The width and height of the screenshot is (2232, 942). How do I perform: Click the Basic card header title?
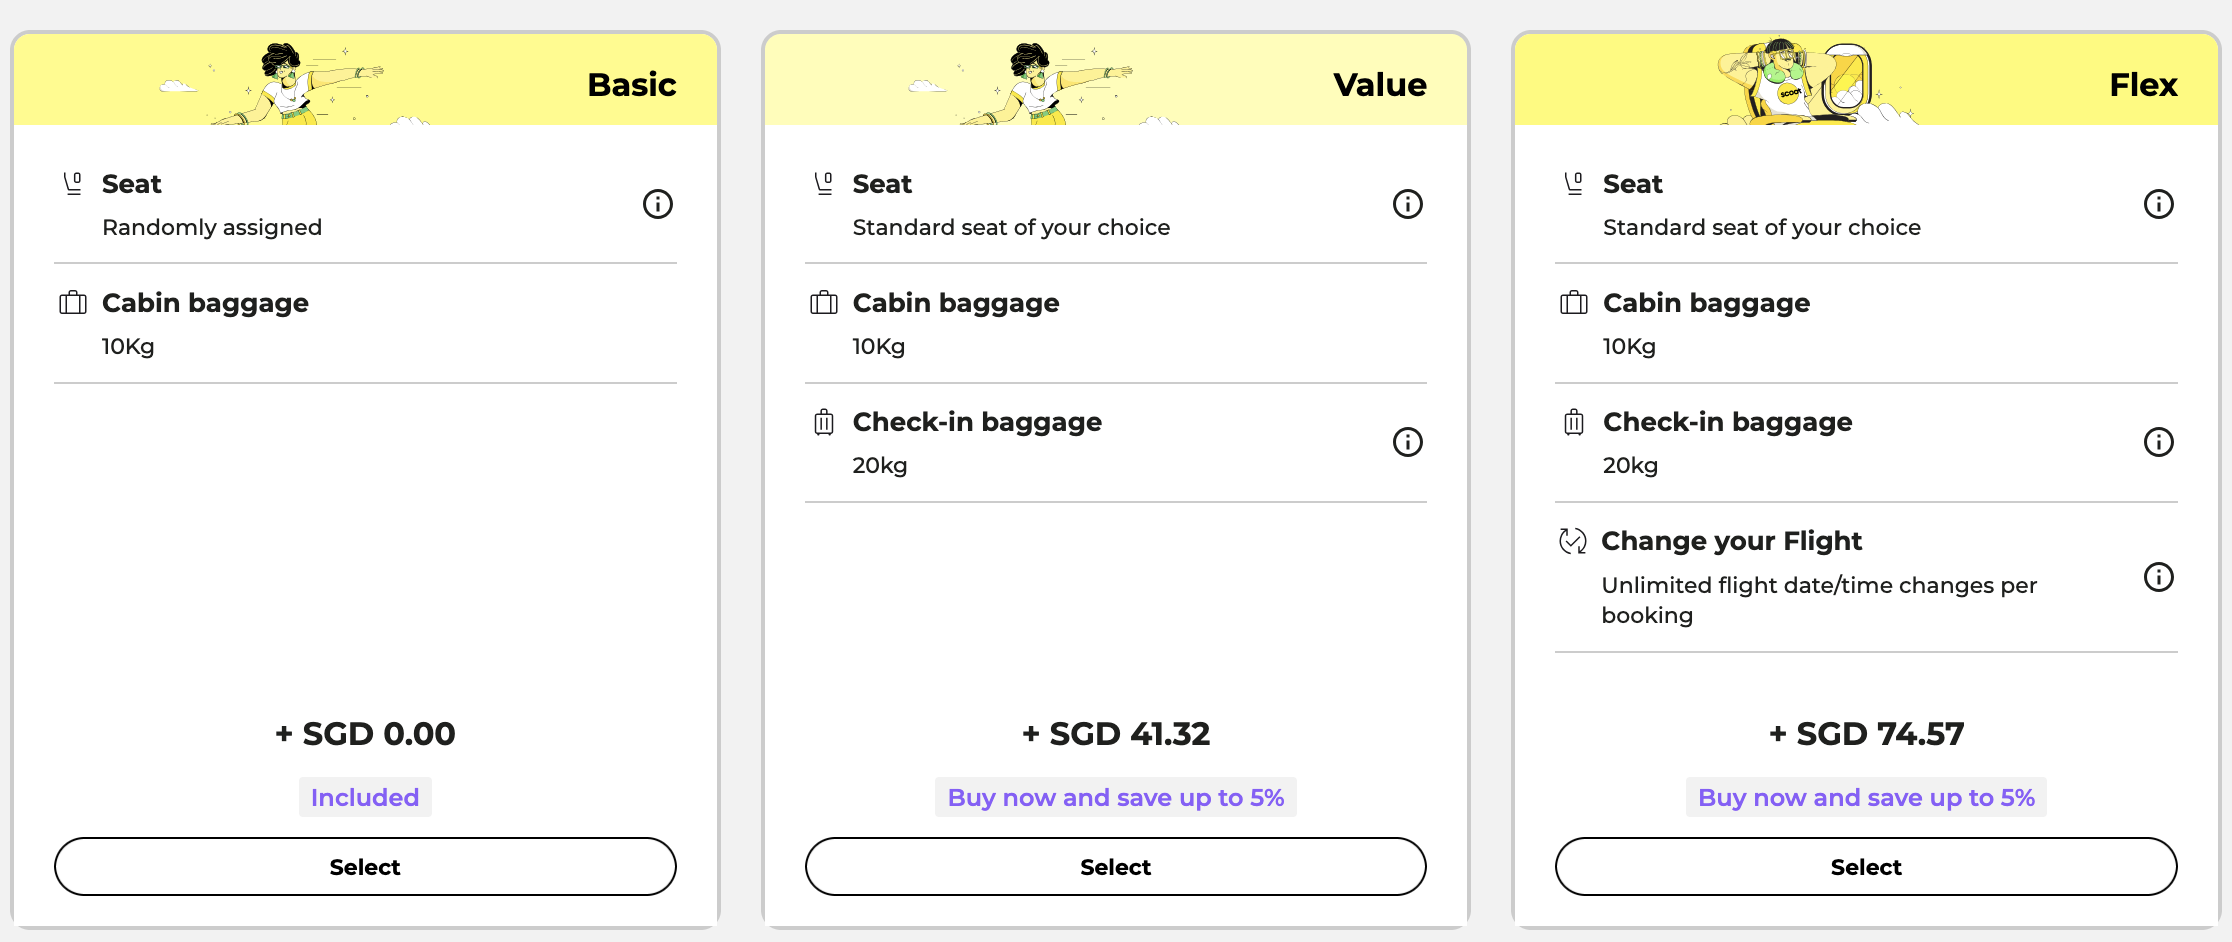(x=631, y=85)
